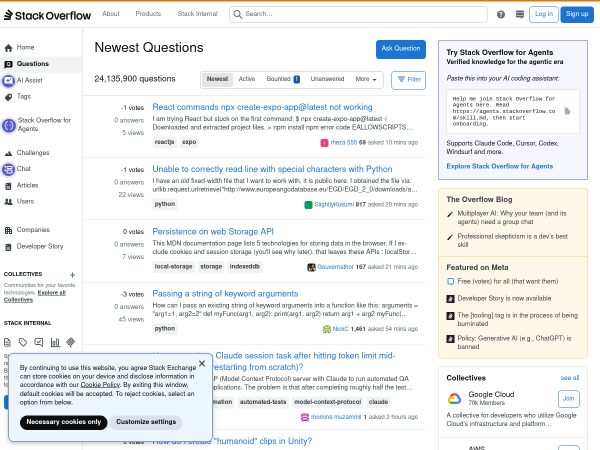The height and width of the screenshot is (450, 600).
Task: Switch to the Bountied tab
Action: pos(283,79)
